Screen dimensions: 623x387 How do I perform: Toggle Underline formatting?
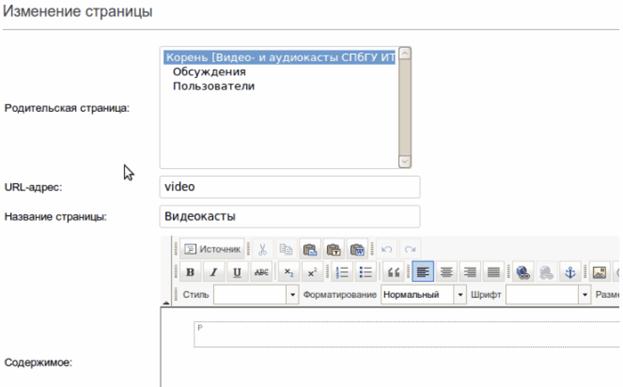tap(237, 272)
